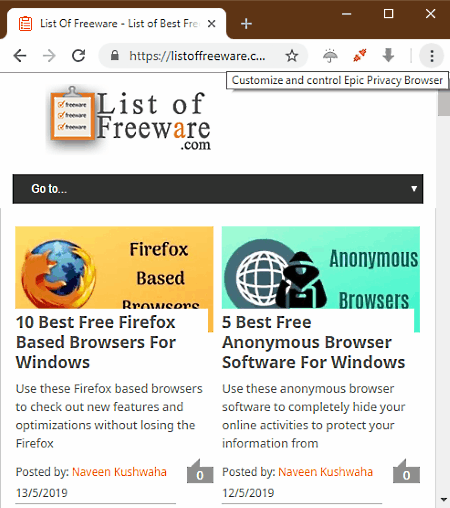Viewport: 450px width, 508px height.
Task: Expand the Go to... navigation dropdown
Action: click(218, 189)
